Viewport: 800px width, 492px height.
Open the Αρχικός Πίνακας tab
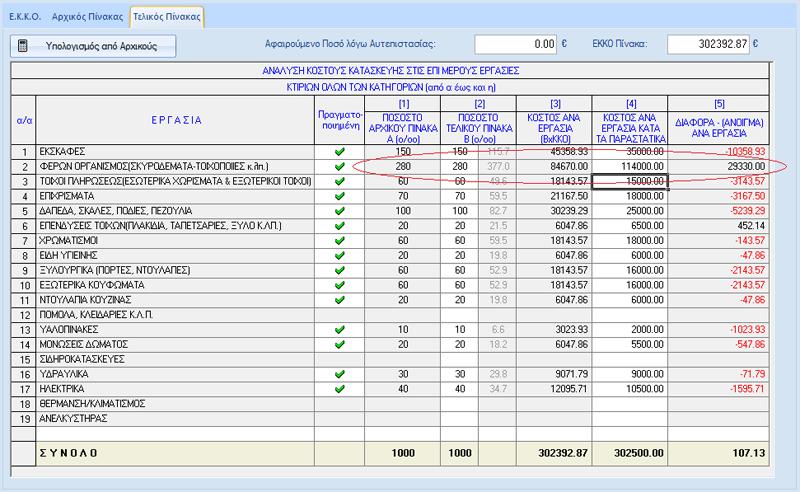tap(88, 17)
